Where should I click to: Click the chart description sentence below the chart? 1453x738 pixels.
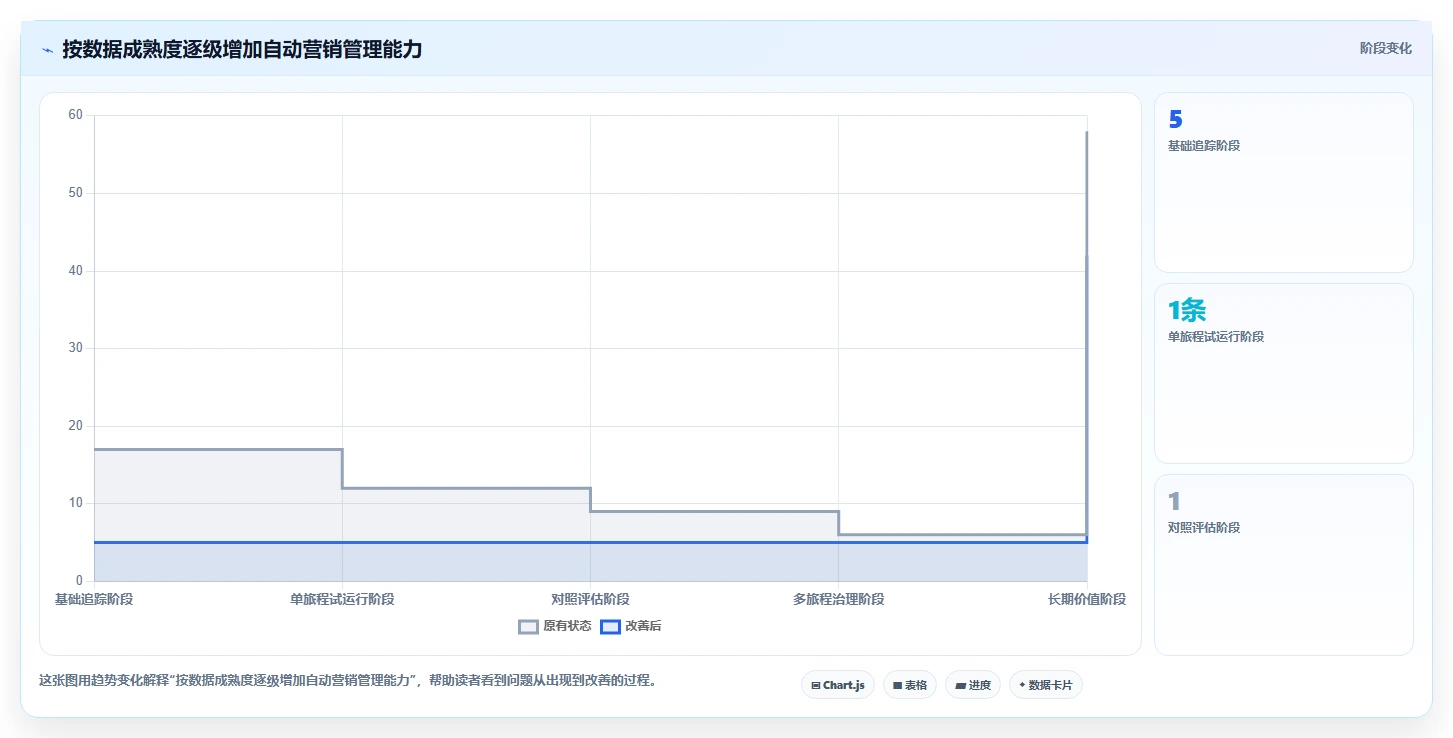click(347, 680)
